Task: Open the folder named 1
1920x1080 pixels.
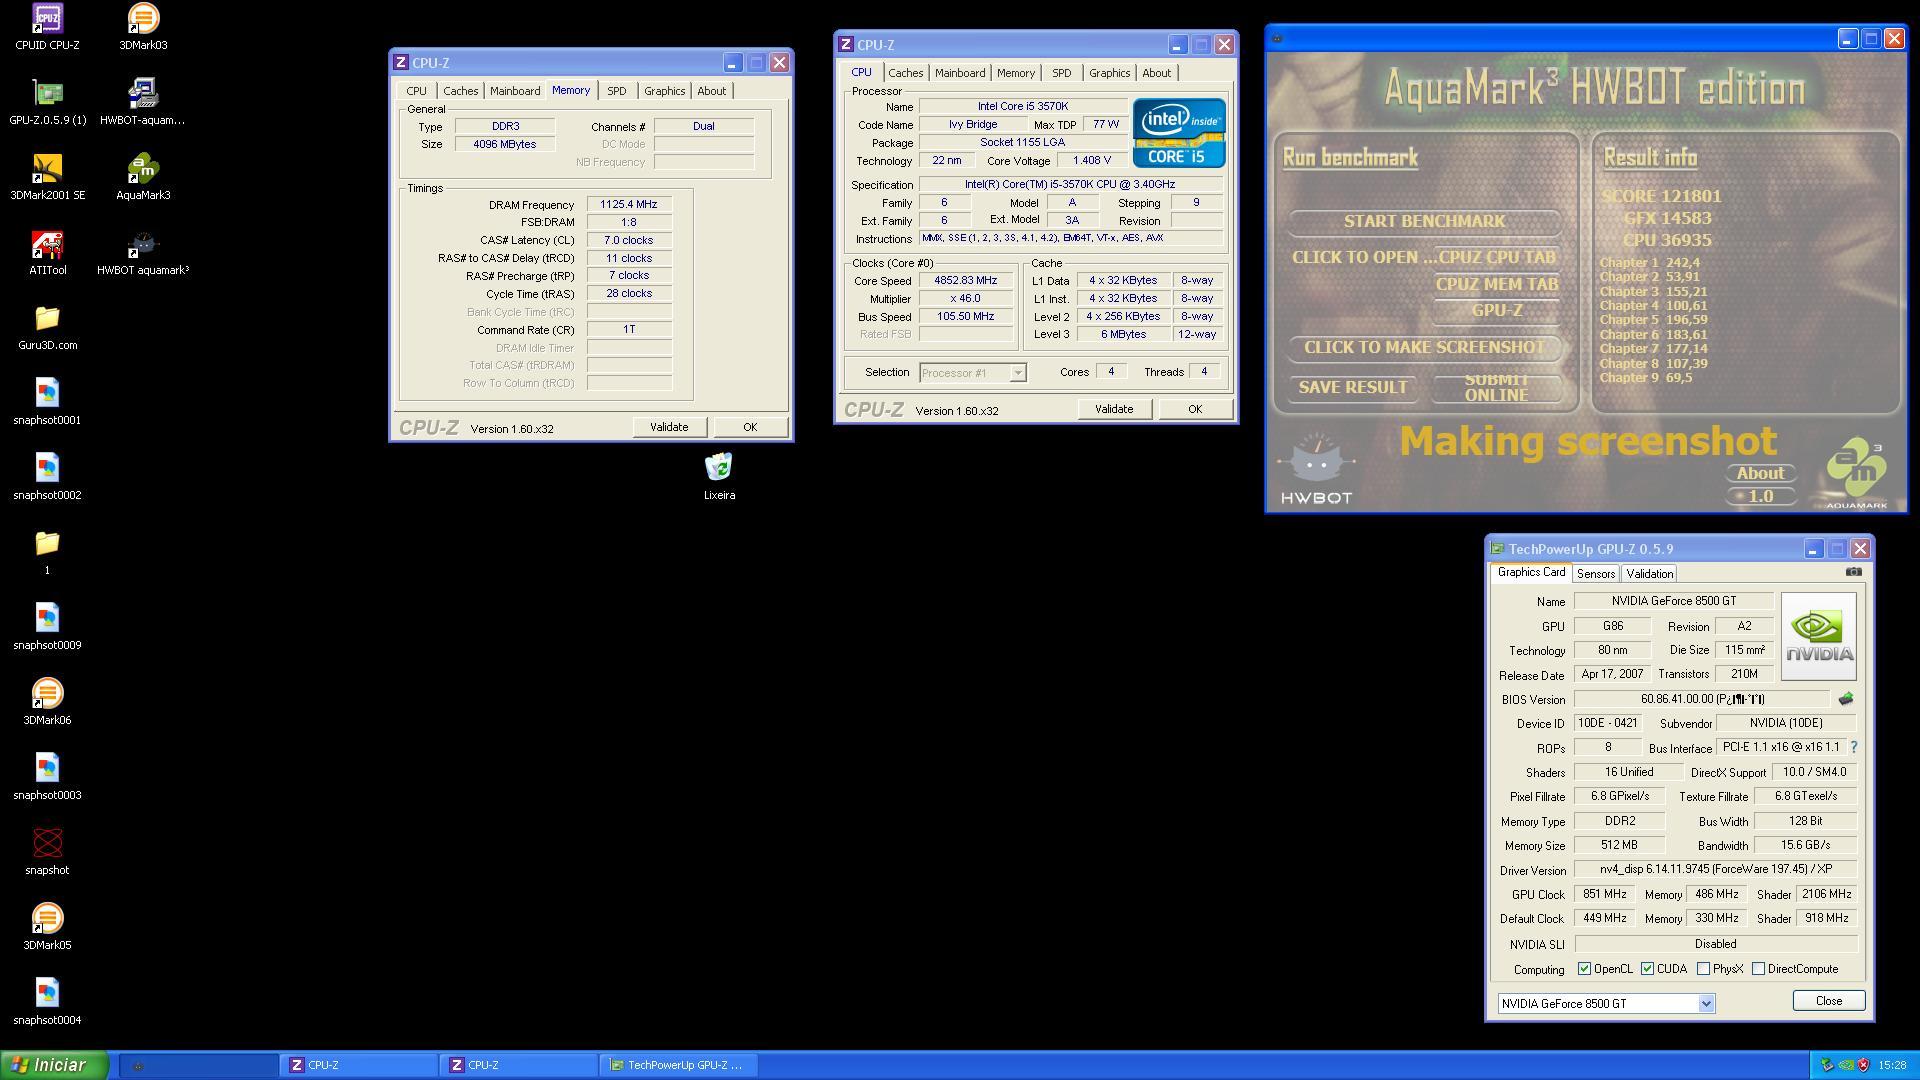Action: coord(47,552)
